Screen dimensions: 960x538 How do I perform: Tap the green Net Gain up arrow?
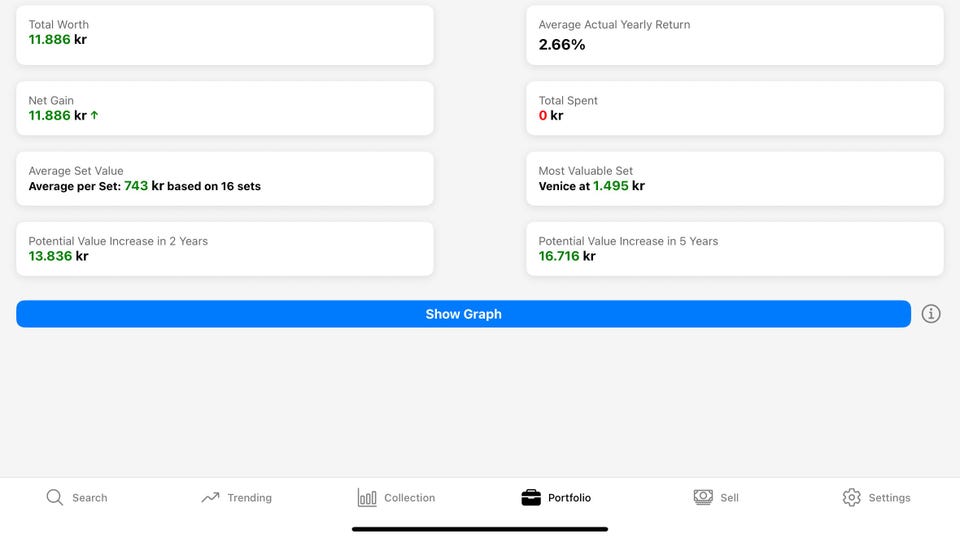[x=95, y=116]
